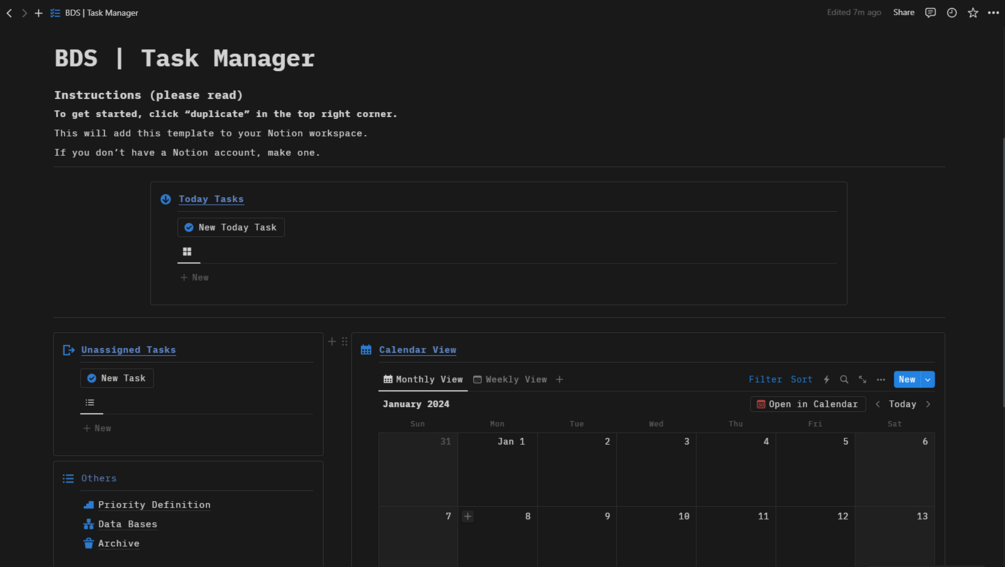This screenshot has width=1005, height=567.
Task: Open the Sort menu
Action: click(801, 379)
